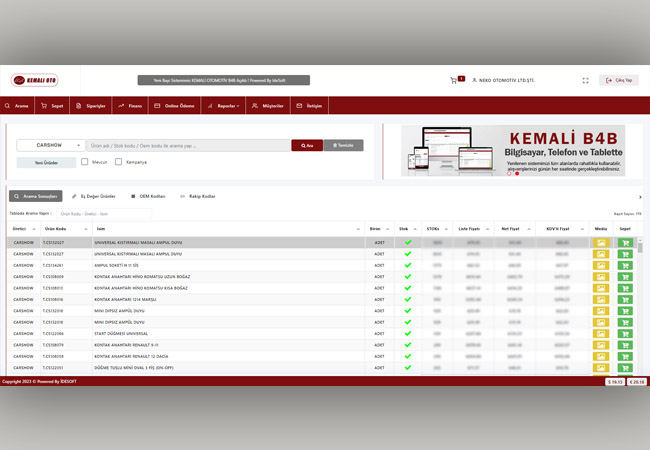Image resolution: width=650 pixels, height=450 pixels.
Task: Open media for HİNO KOMATSU UZUN BOĞAZ row
Action: [x=601, y=277]
